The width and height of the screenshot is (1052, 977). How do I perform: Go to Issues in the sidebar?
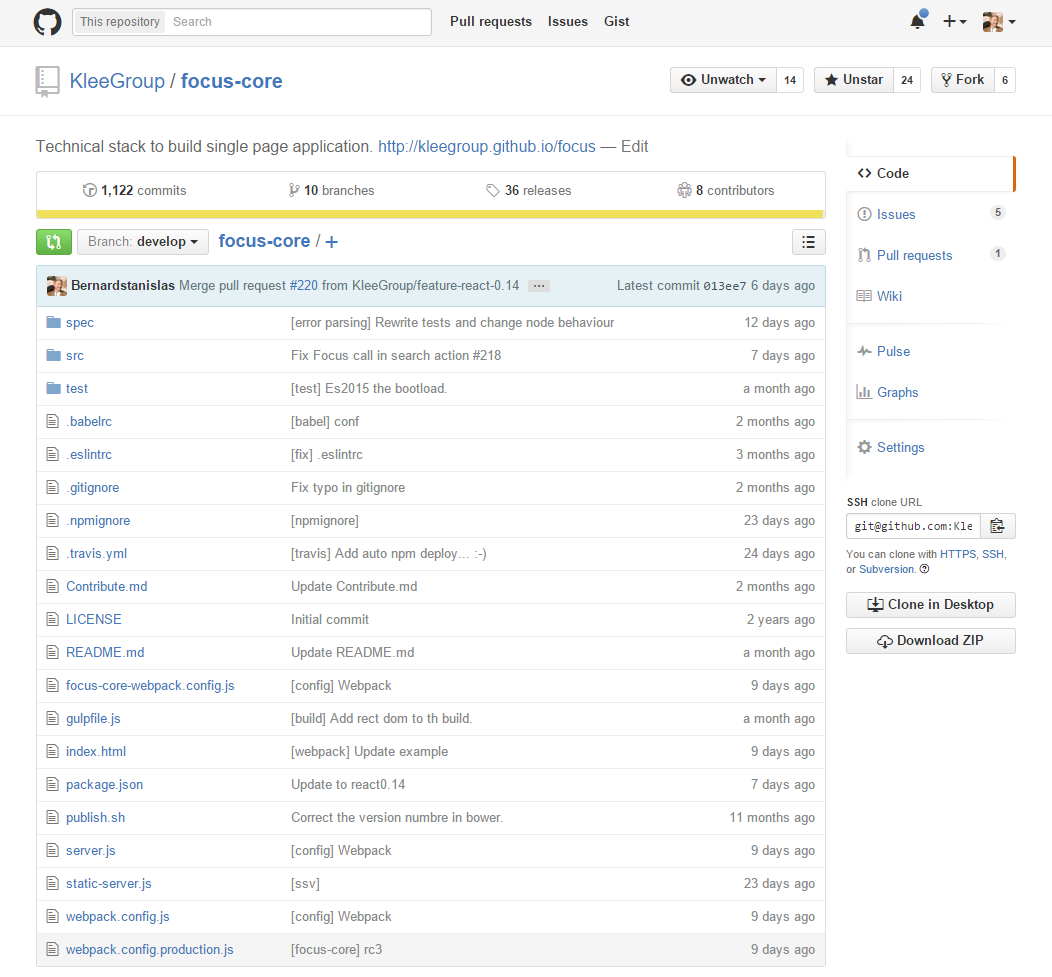tap(895, 214)
